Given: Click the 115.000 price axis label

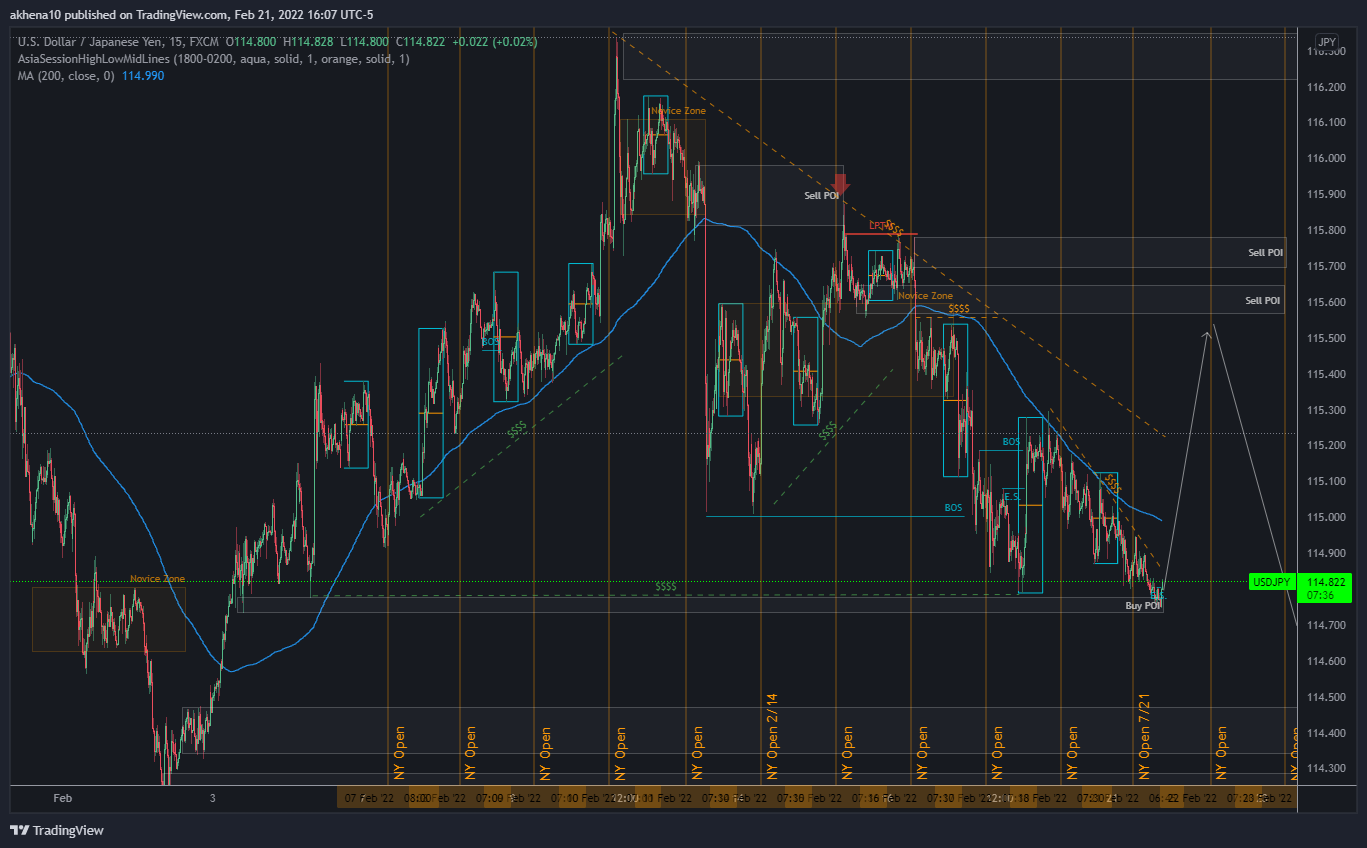Looking at the screenshot, I should coord(1325,518).
